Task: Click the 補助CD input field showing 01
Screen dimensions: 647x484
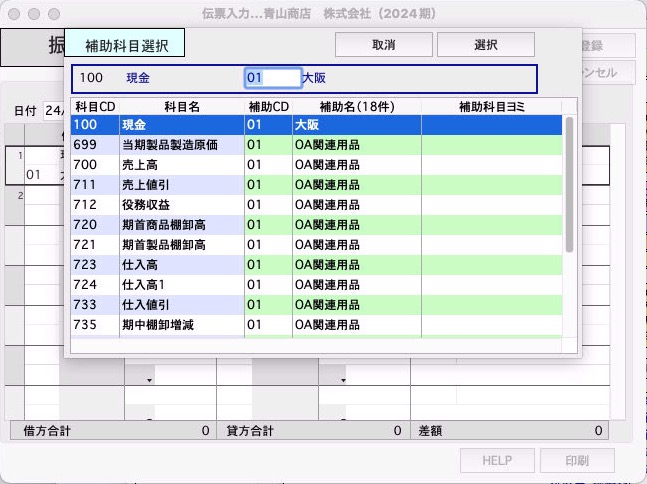Action: [272, 76]
